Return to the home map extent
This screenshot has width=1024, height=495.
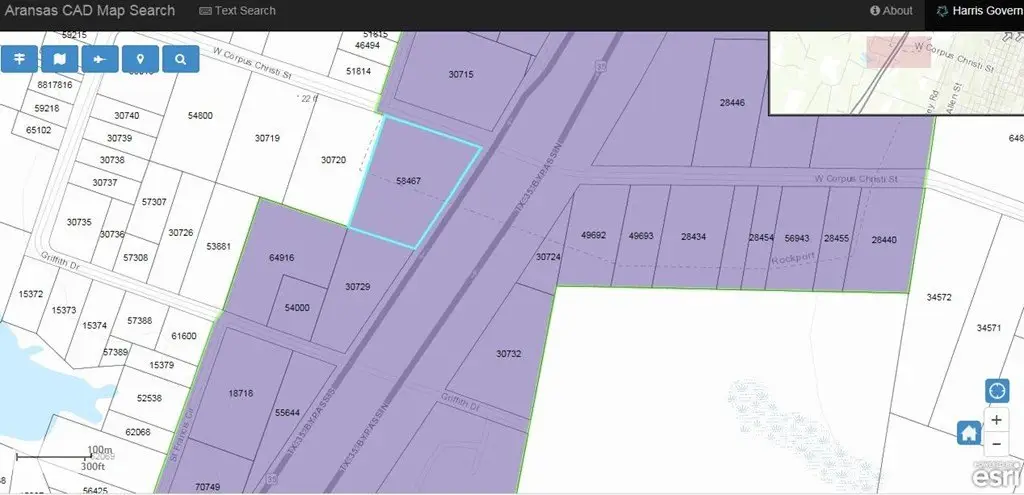click(x=968, y=433)
